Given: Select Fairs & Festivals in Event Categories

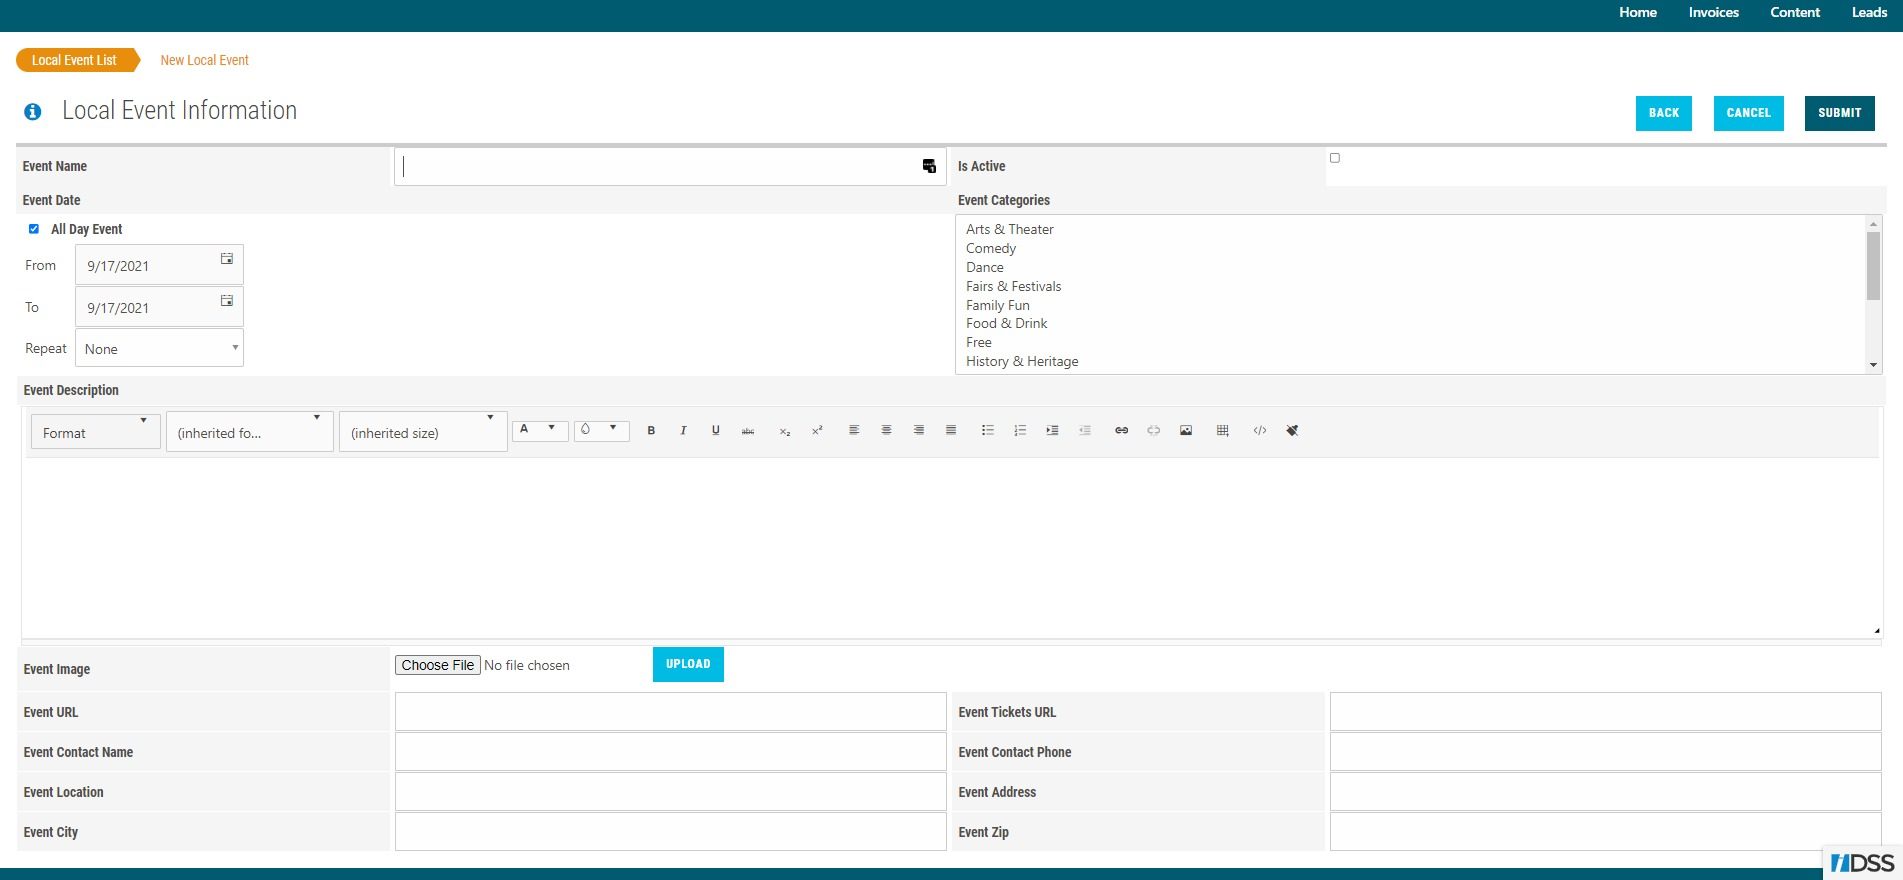Looking at the screenshot, I should (1013, 286).
